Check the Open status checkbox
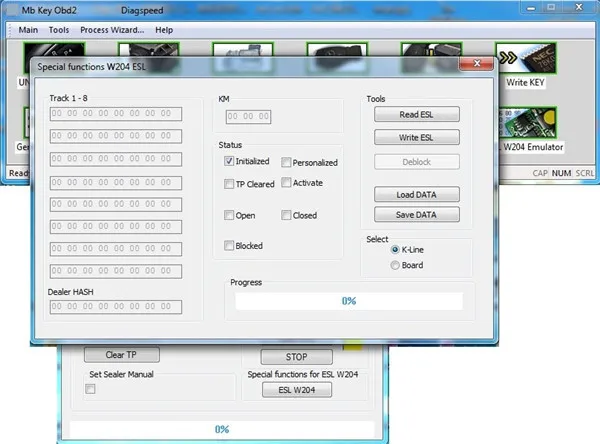Screen dimensions: 600x444 pos(229,215)
